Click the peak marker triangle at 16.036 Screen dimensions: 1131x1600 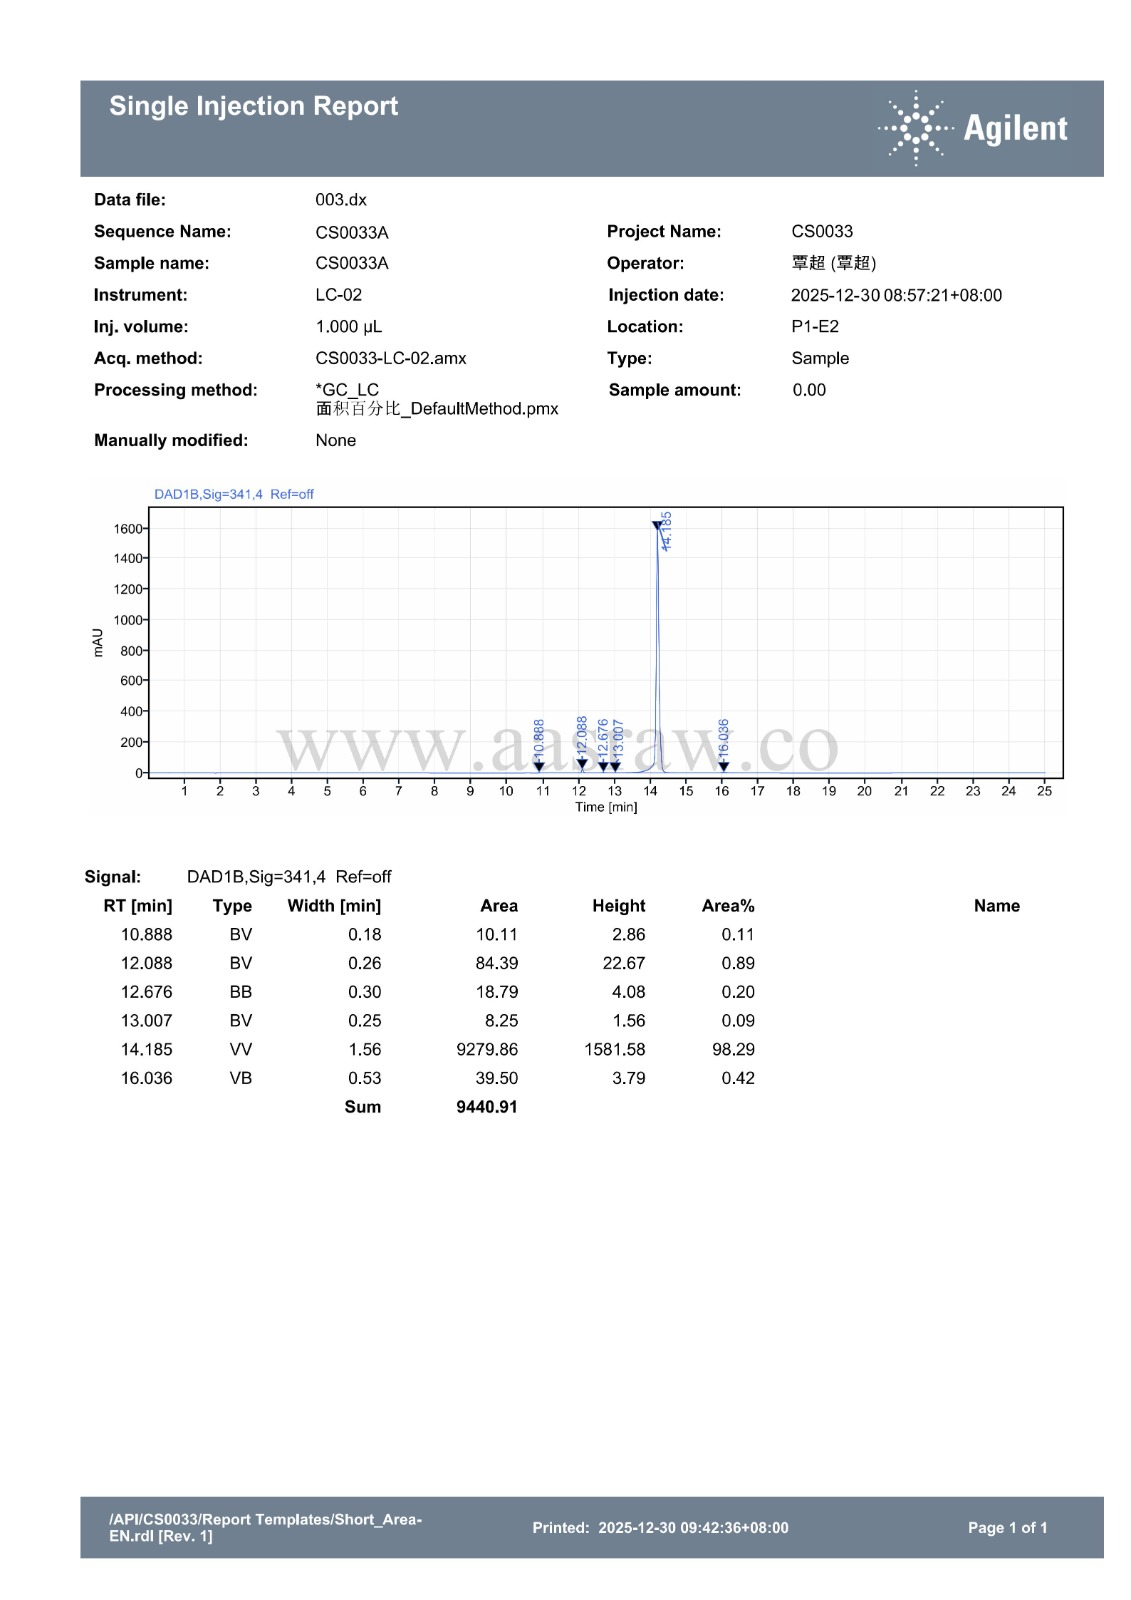723,767
